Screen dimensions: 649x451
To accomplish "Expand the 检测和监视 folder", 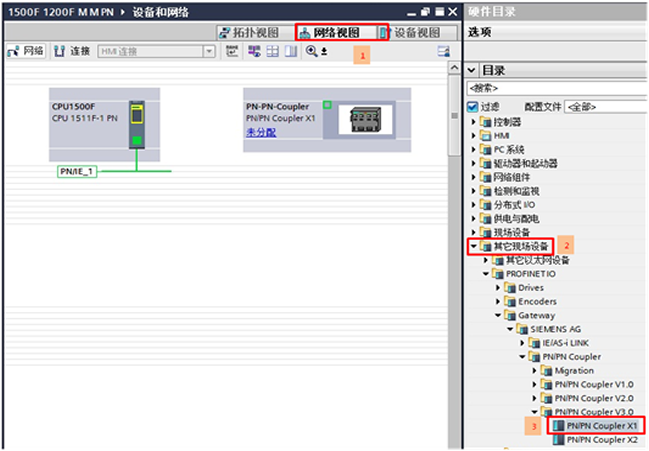I will [474, 191].
